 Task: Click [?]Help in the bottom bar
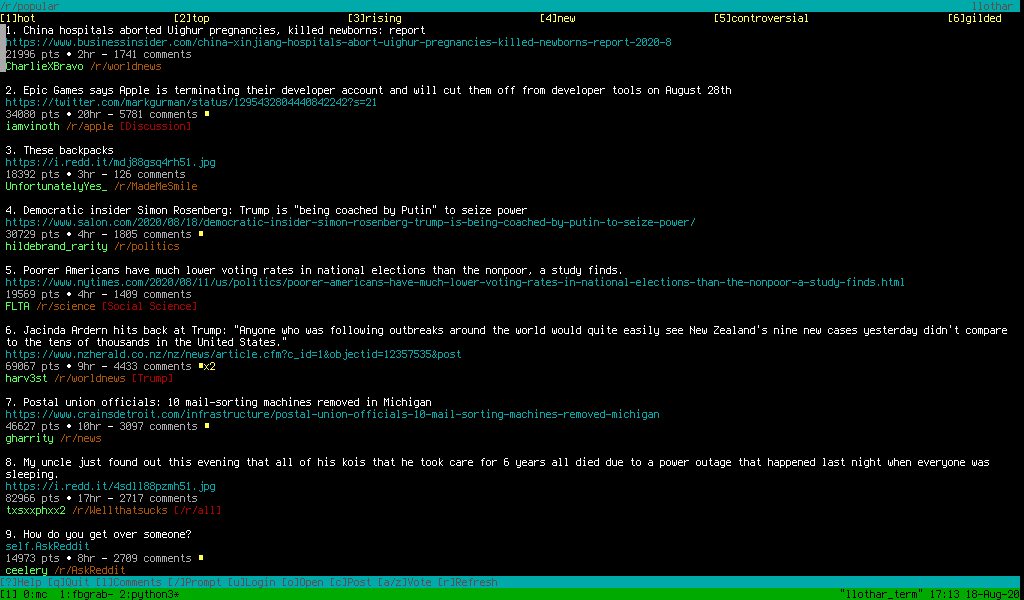tap(22, 582)
